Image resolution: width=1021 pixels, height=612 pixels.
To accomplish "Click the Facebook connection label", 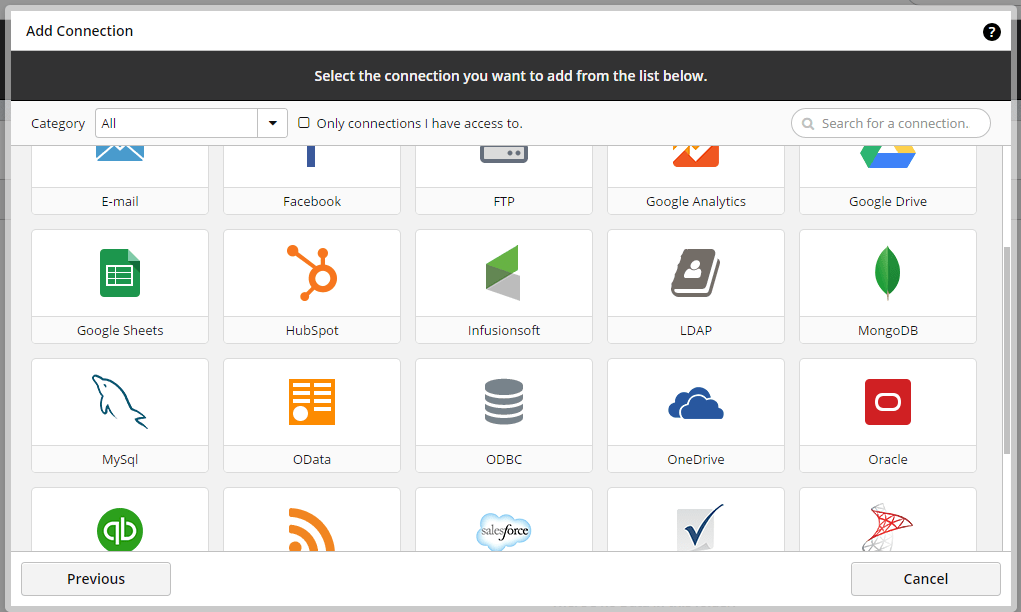I will pos(312,201).
